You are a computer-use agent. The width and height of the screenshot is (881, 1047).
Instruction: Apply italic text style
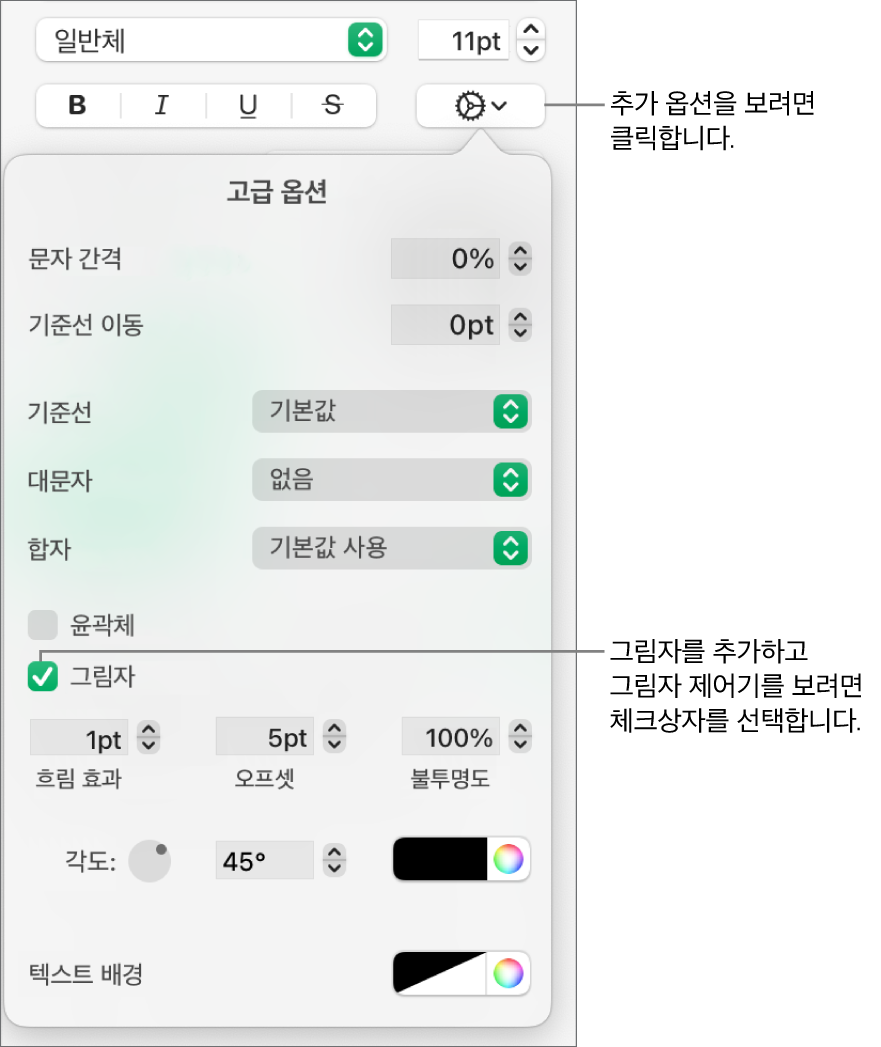coord(162,106)
